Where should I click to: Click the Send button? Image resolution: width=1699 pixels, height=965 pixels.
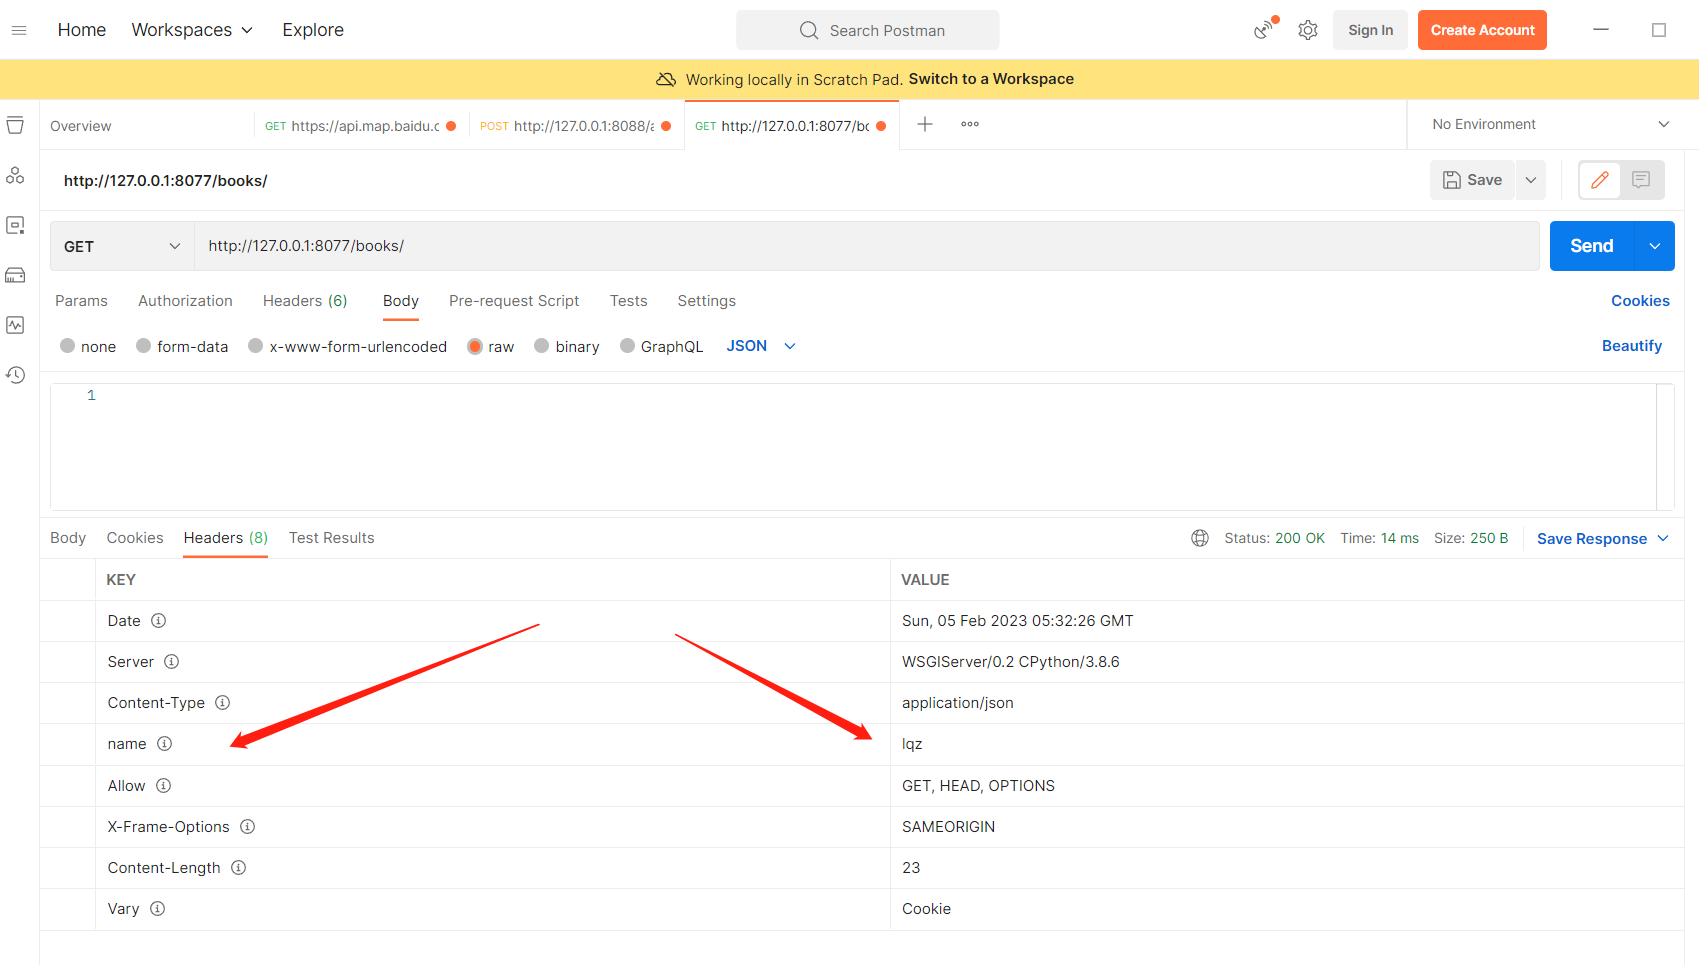(x=1592, y=246)
